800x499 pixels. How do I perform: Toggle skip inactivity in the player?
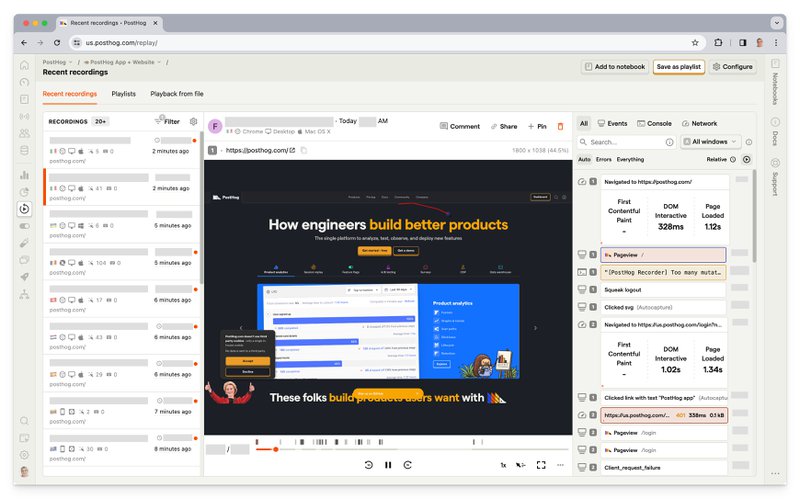pyautogui.click(x=520, y=465)
